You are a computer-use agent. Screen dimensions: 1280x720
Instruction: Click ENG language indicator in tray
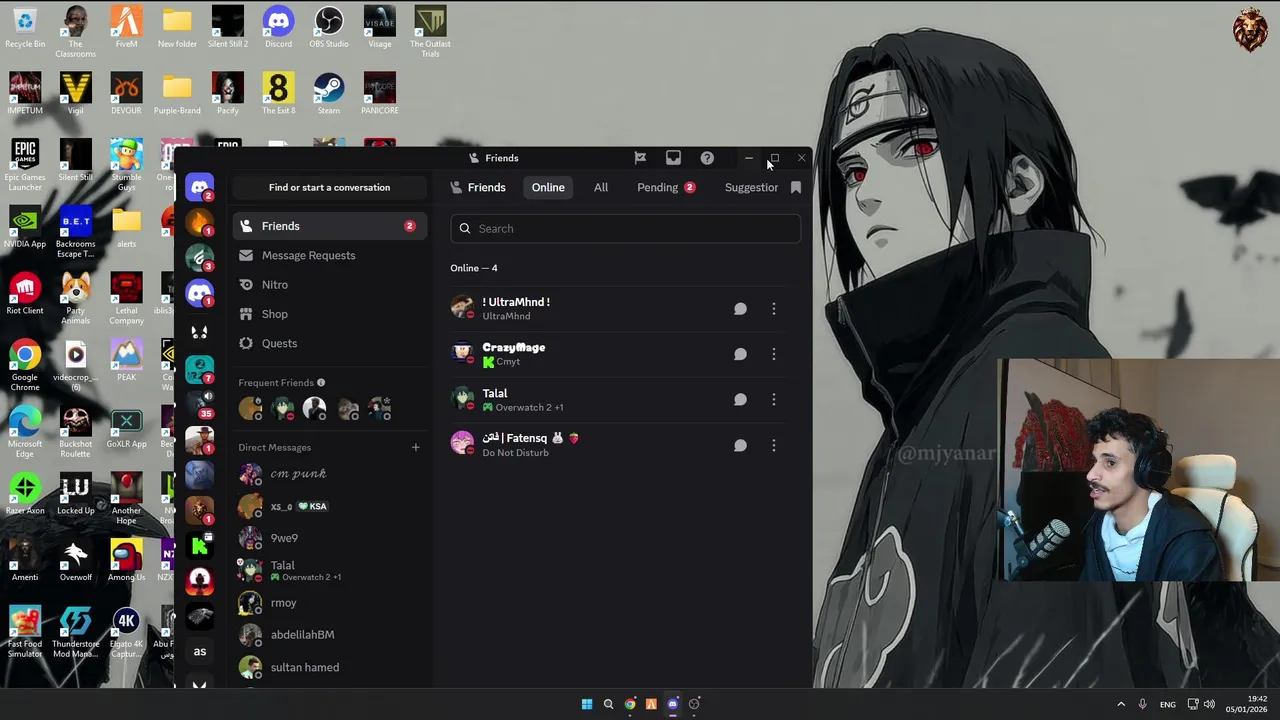point(1168,705)
